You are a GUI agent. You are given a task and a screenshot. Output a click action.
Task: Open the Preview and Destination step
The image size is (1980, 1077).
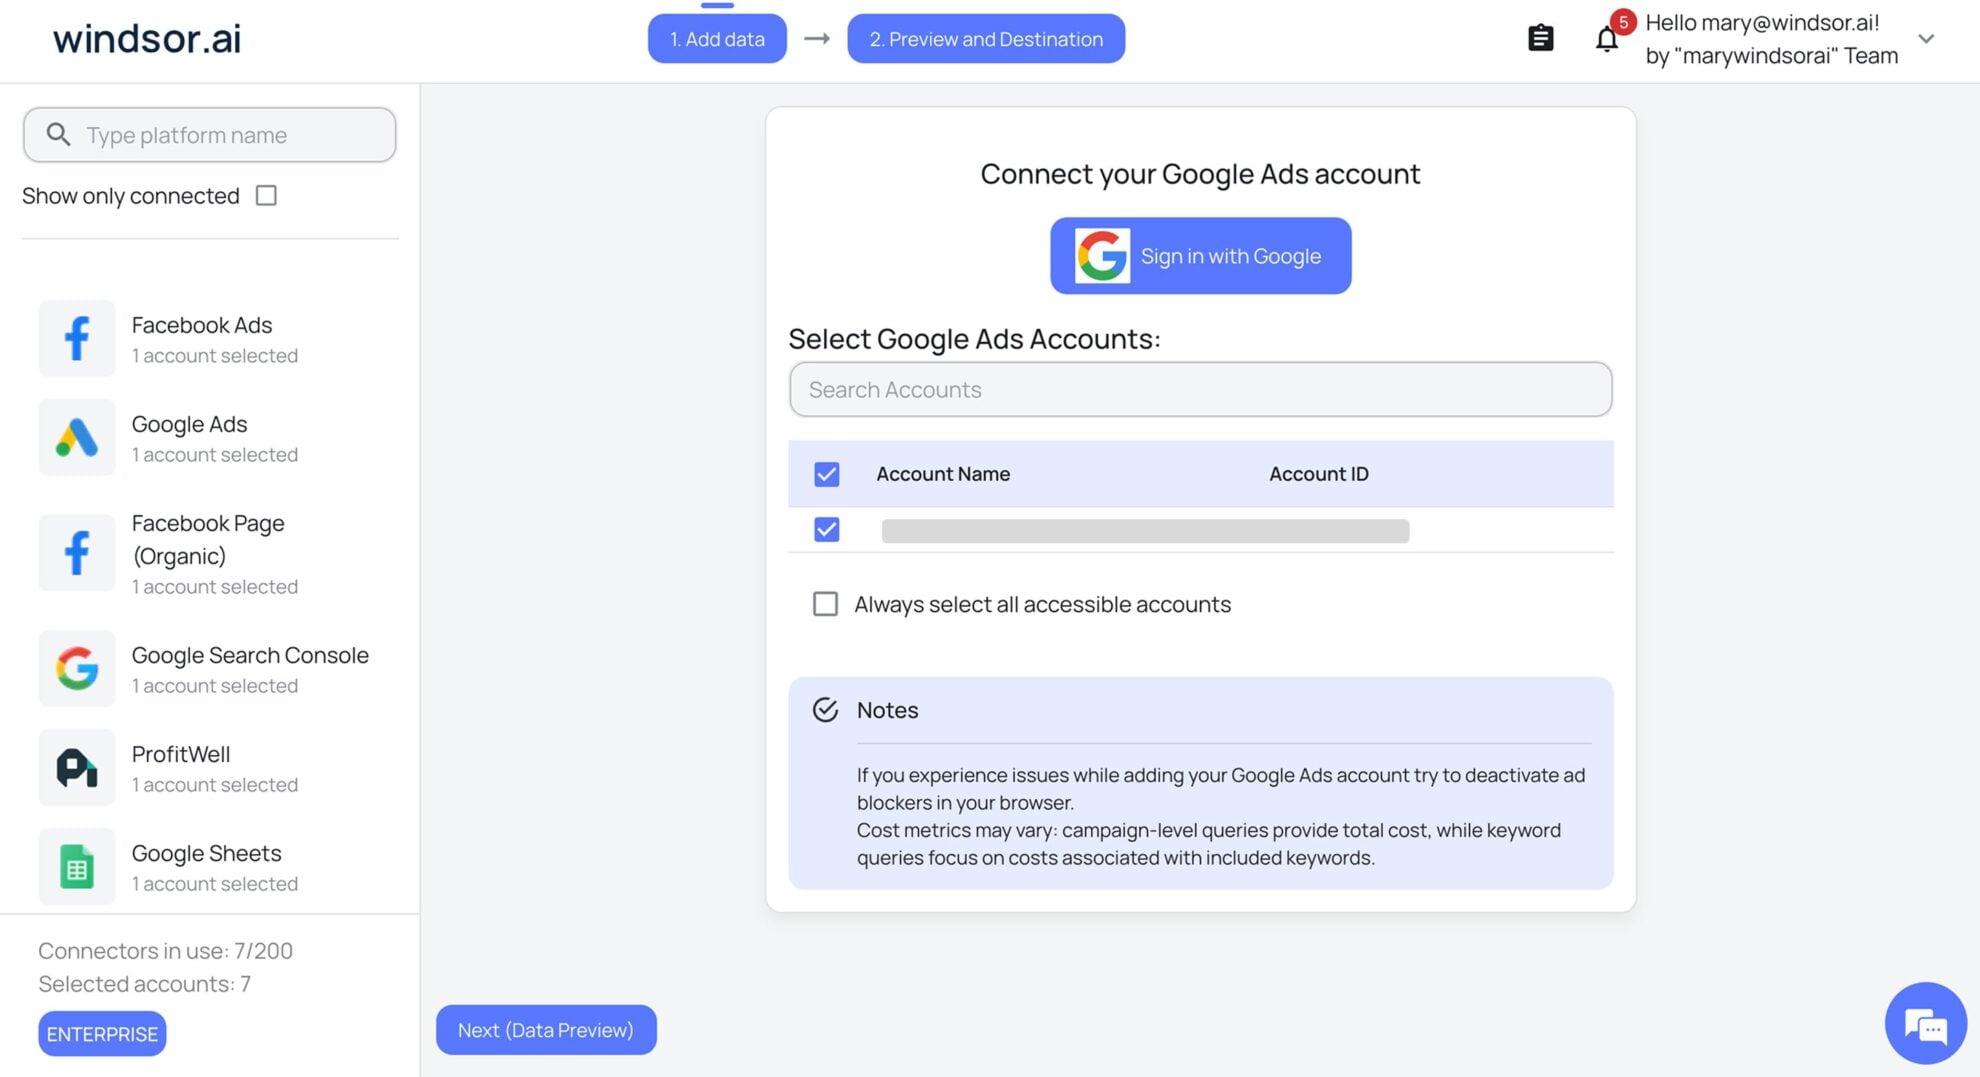pyautogui.click(x=985, y=38)
